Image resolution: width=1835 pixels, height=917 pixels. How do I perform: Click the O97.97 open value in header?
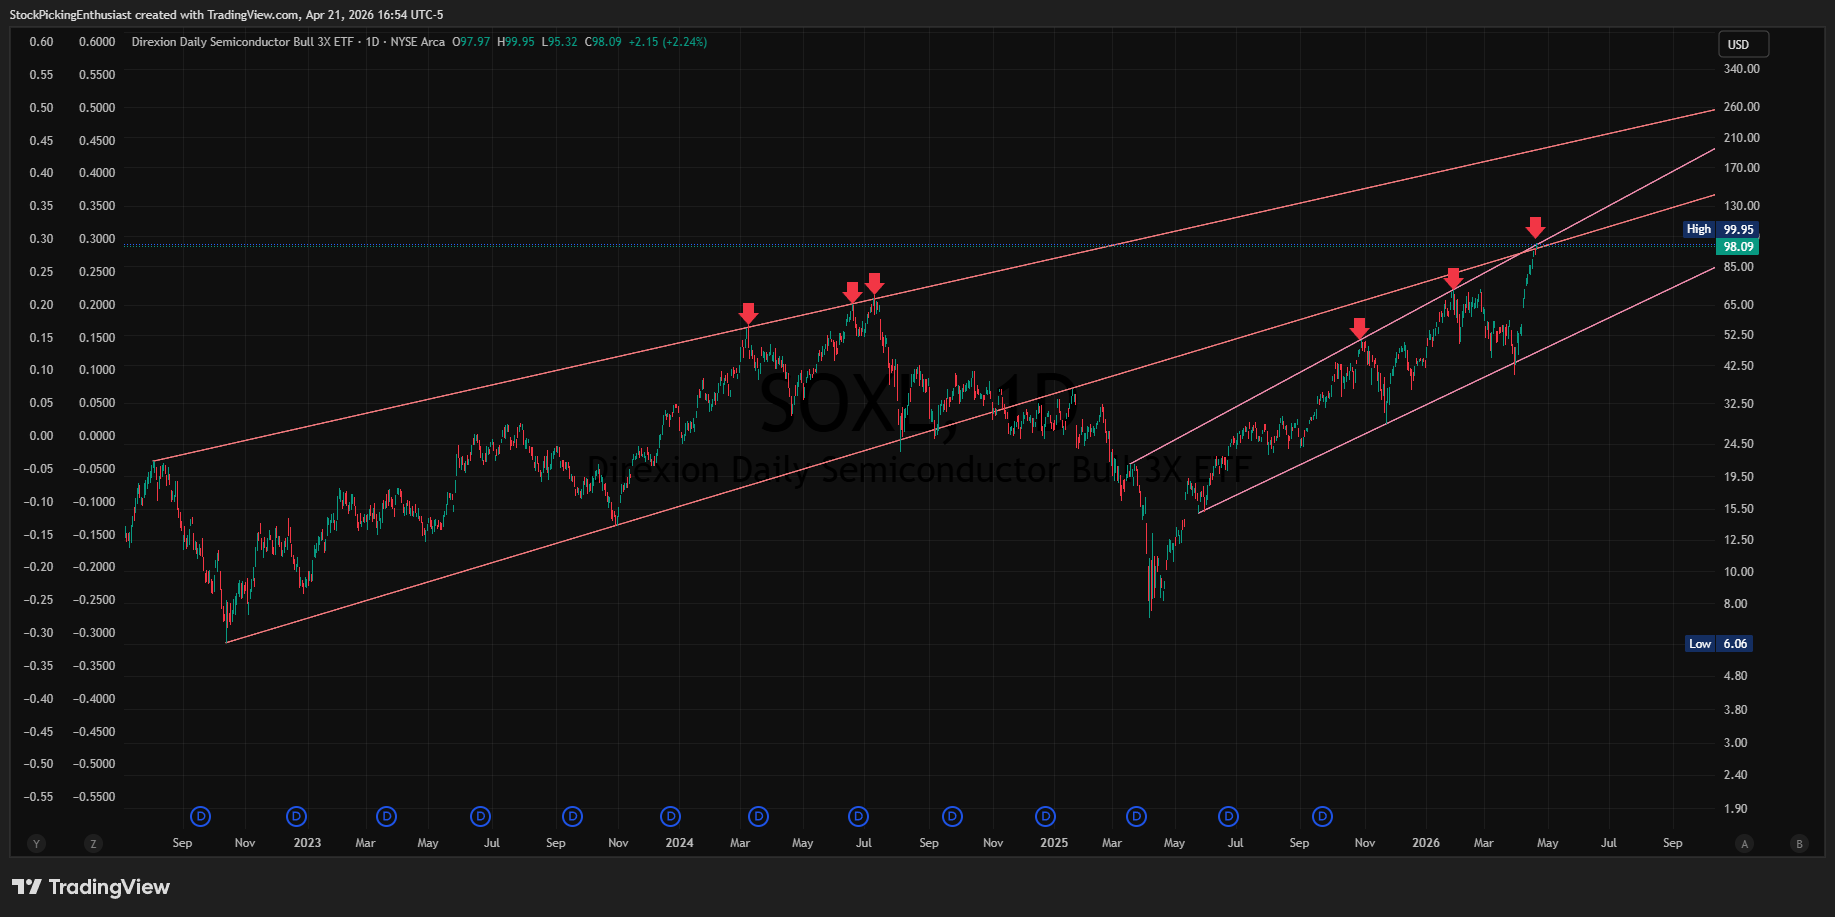471,42
